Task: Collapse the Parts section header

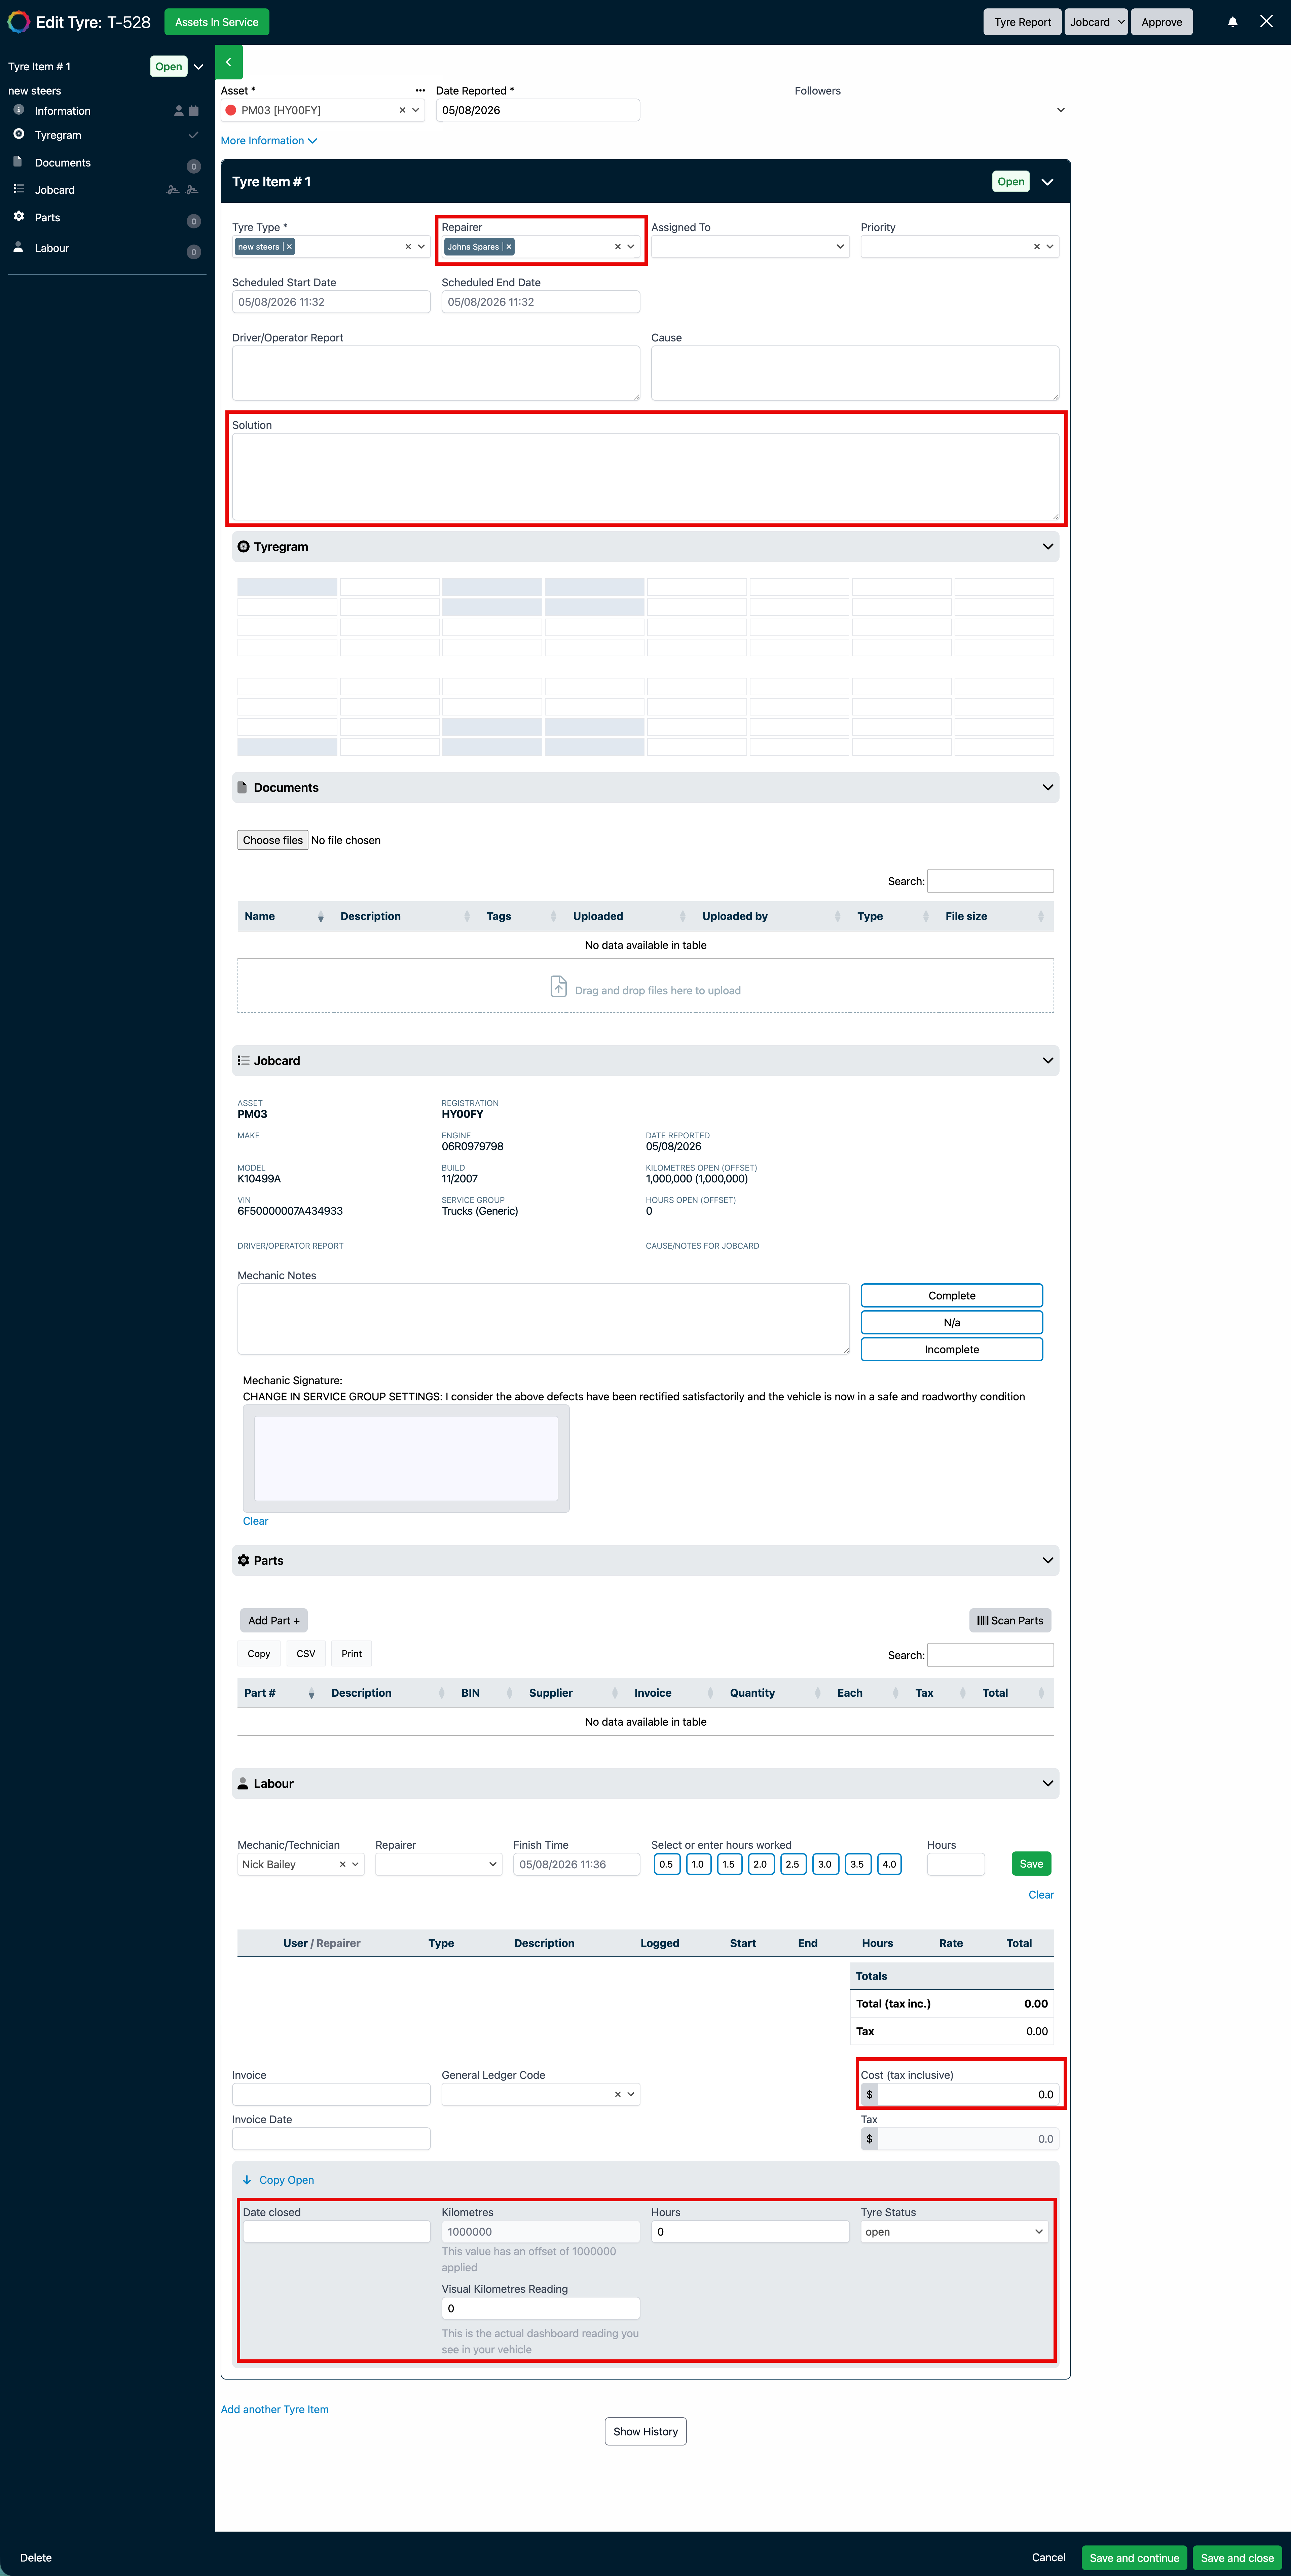Action: pyautogui.click(x=645, y=1560)
